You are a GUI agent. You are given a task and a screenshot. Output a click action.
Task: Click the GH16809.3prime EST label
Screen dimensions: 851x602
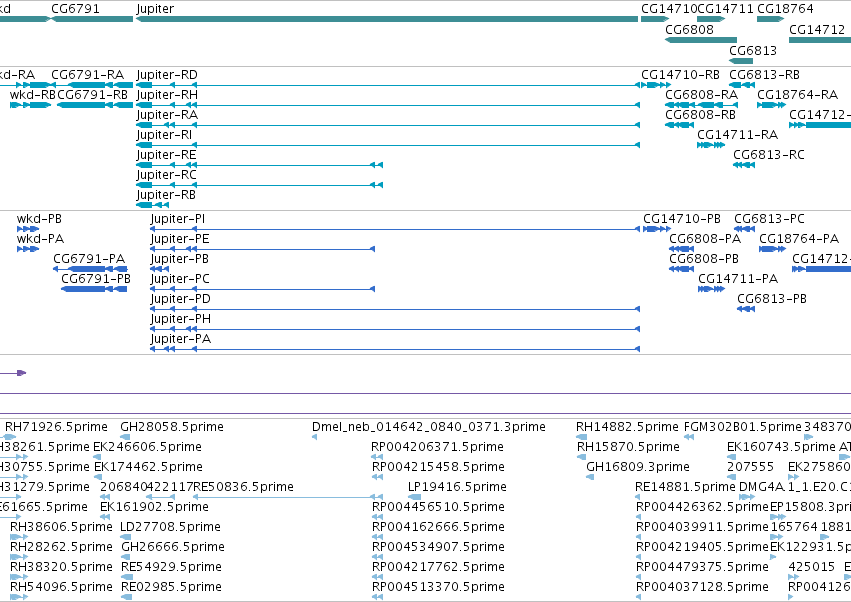point(638,467)
